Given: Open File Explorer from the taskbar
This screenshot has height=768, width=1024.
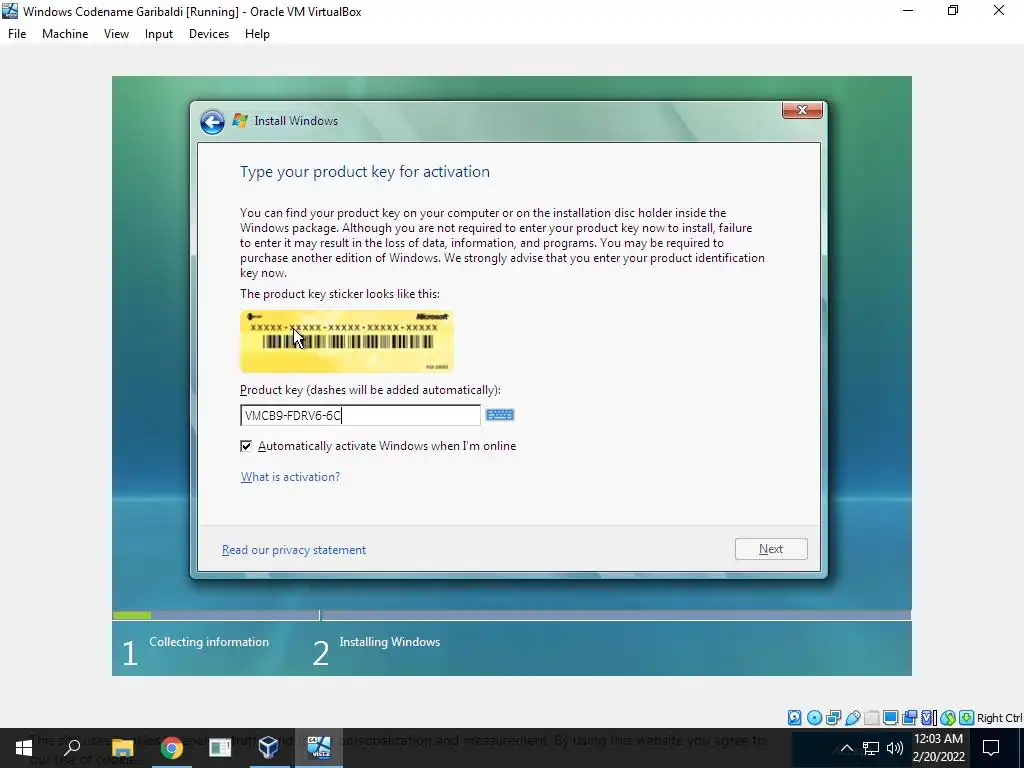Looking at the screenshot, I should [122, 747].
